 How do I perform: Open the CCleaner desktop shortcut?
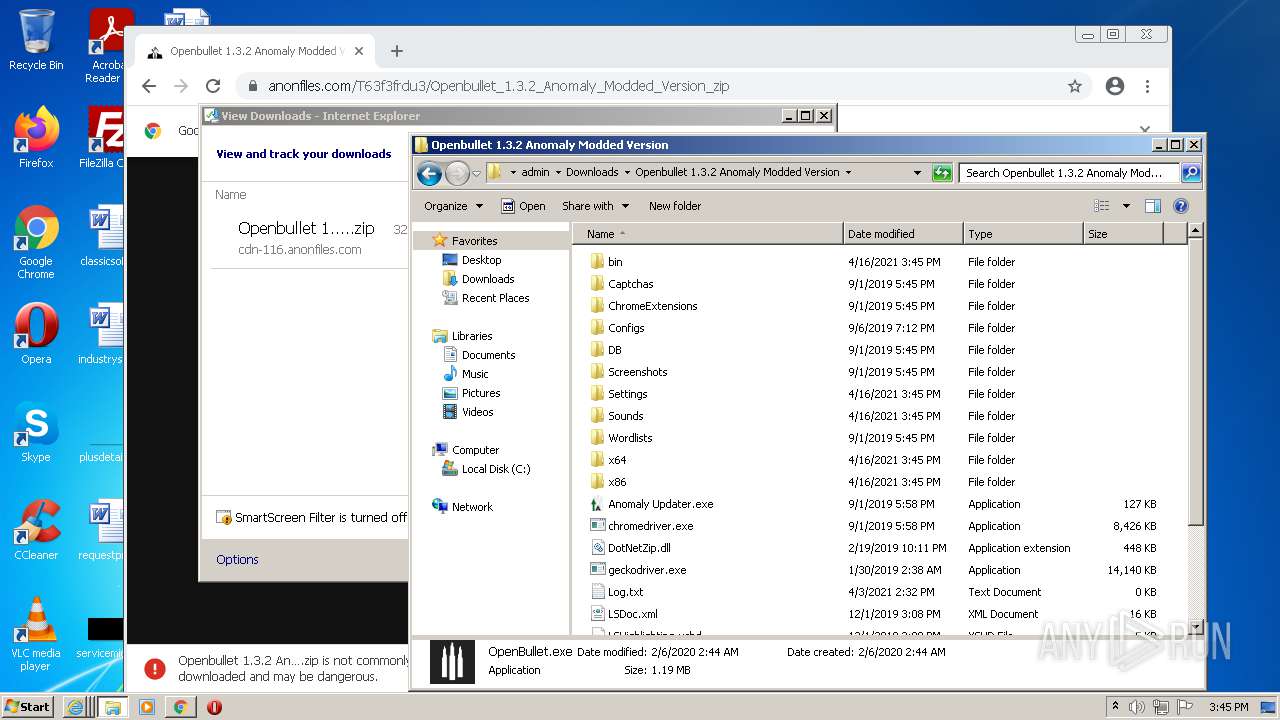point(36,531)
